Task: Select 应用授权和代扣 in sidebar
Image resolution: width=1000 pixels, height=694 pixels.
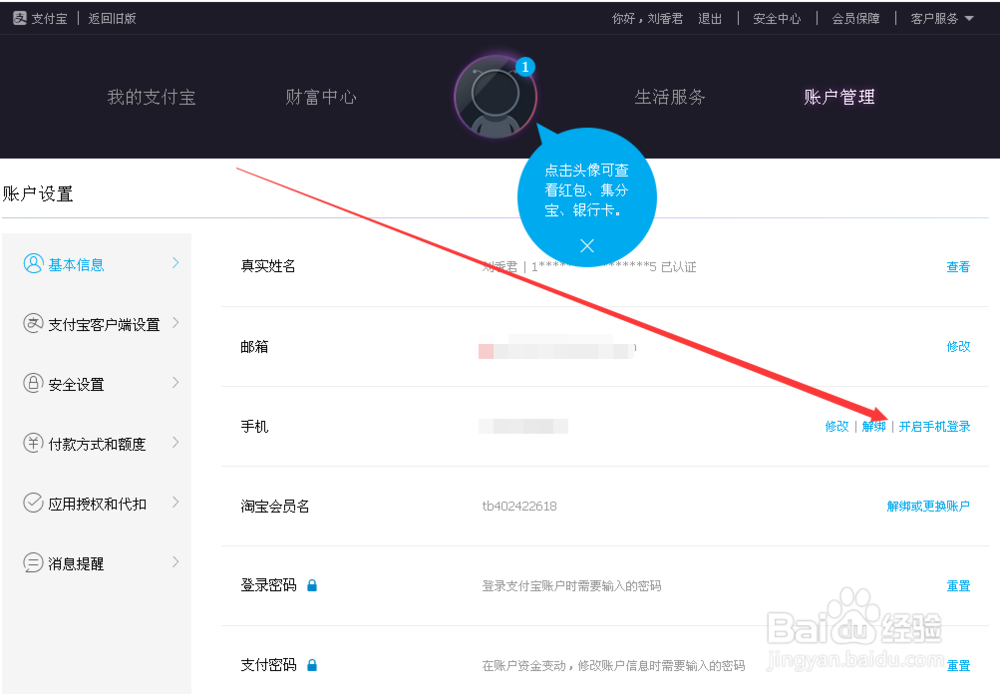Action: pos(96,503)
